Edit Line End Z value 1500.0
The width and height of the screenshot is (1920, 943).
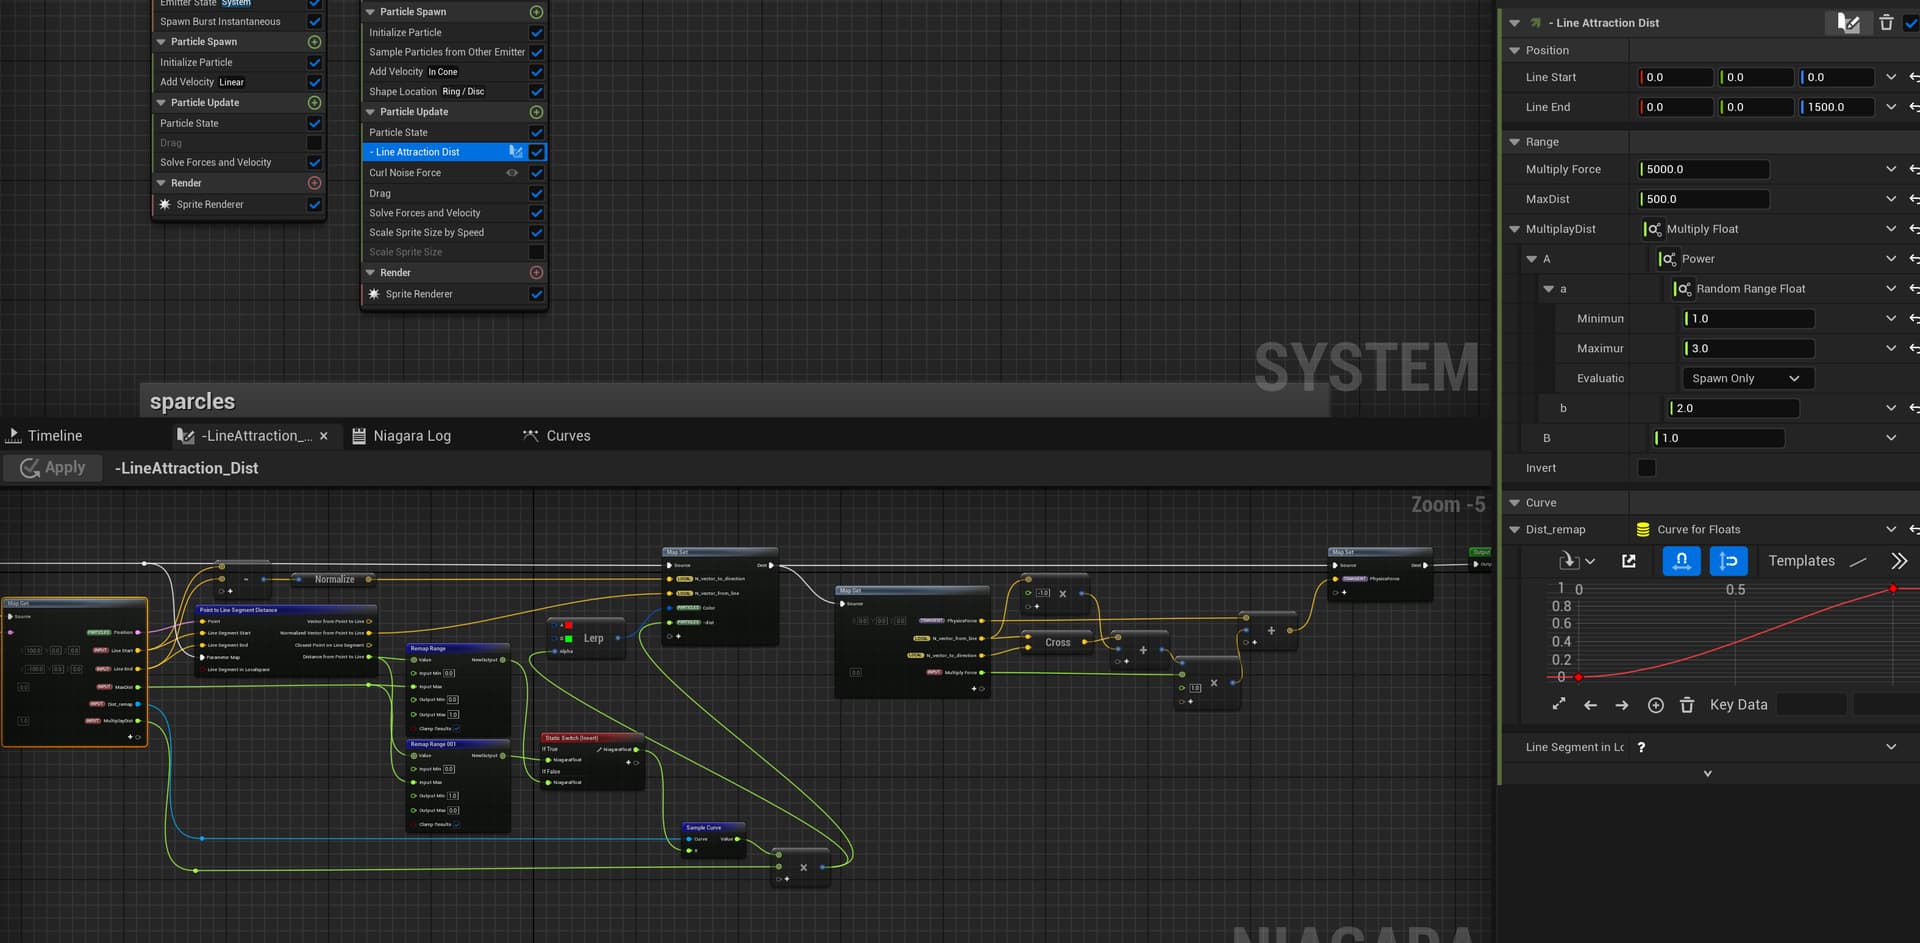coord(1837,107)
